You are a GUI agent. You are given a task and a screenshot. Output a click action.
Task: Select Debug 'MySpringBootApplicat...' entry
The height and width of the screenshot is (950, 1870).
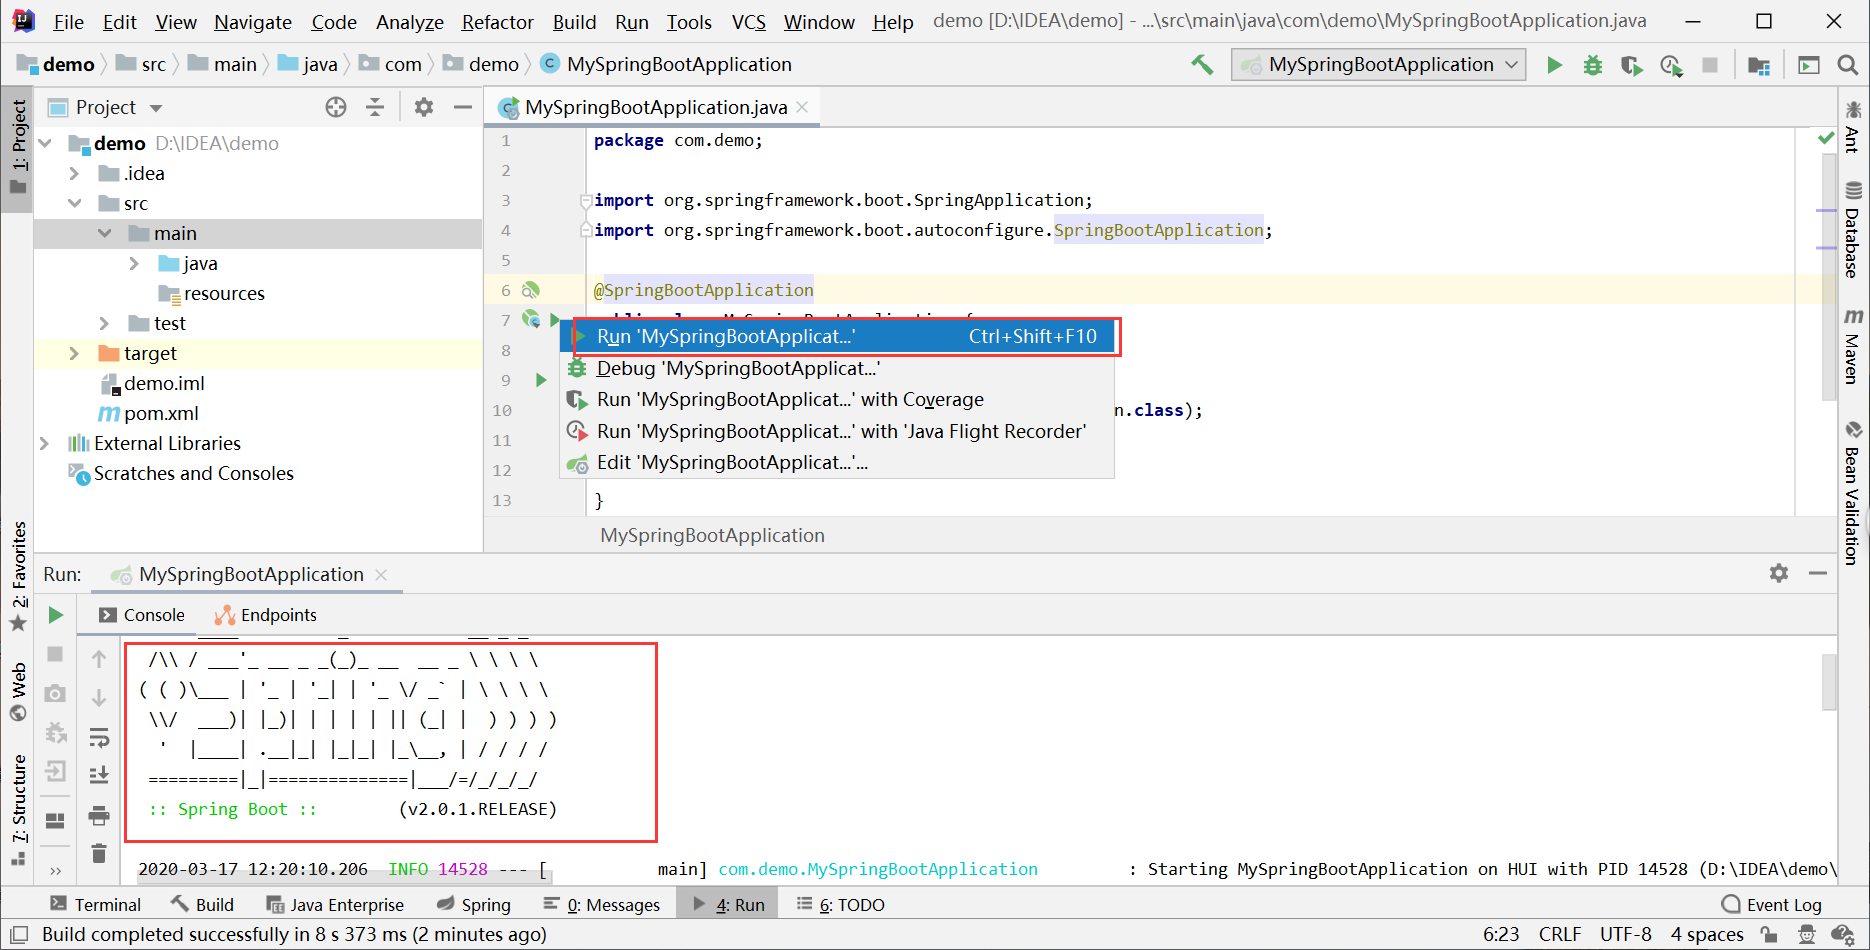pyautogui.click(x=839, y=369)
